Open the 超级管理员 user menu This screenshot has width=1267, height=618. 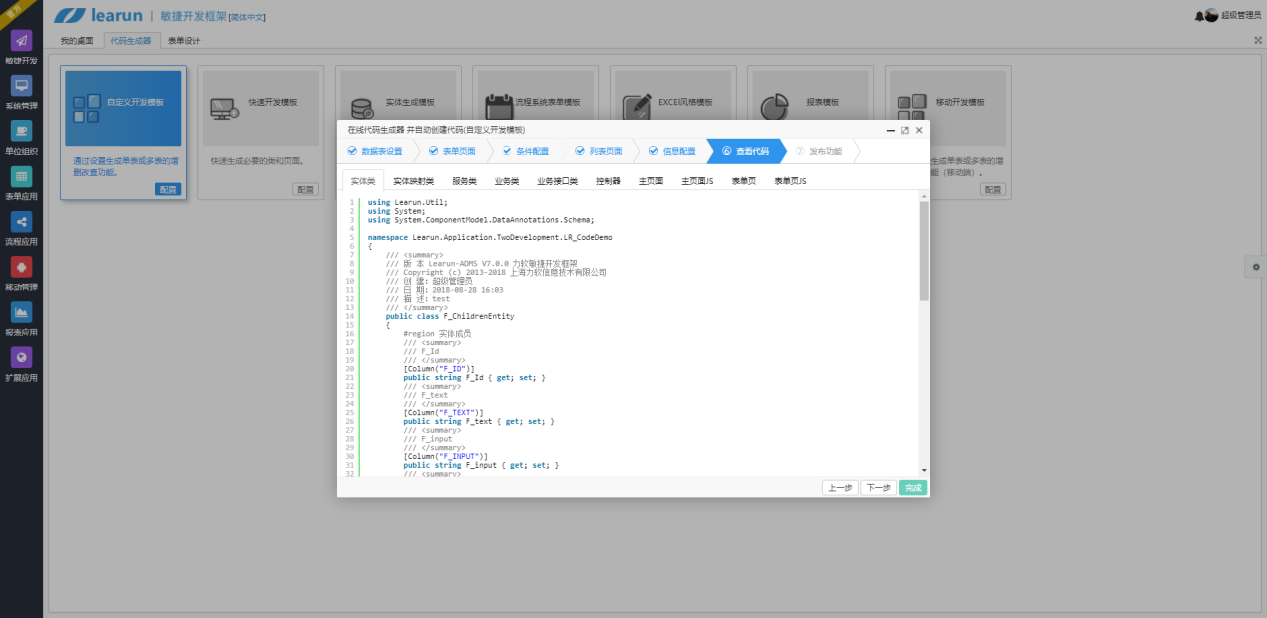1240,16
